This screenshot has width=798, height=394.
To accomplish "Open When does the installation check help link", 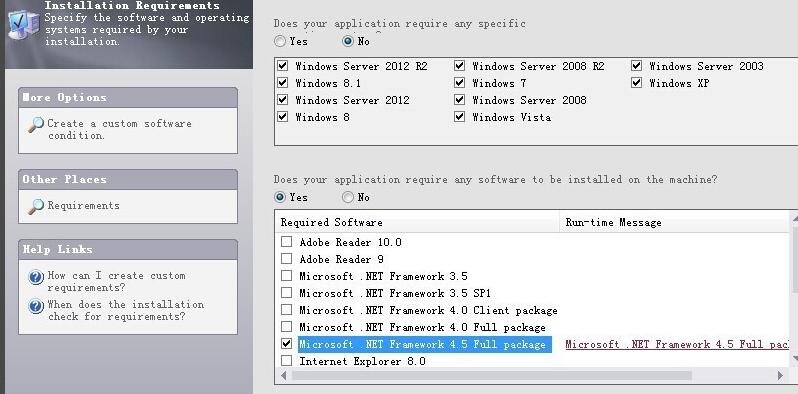I will [x=126, y=311].
